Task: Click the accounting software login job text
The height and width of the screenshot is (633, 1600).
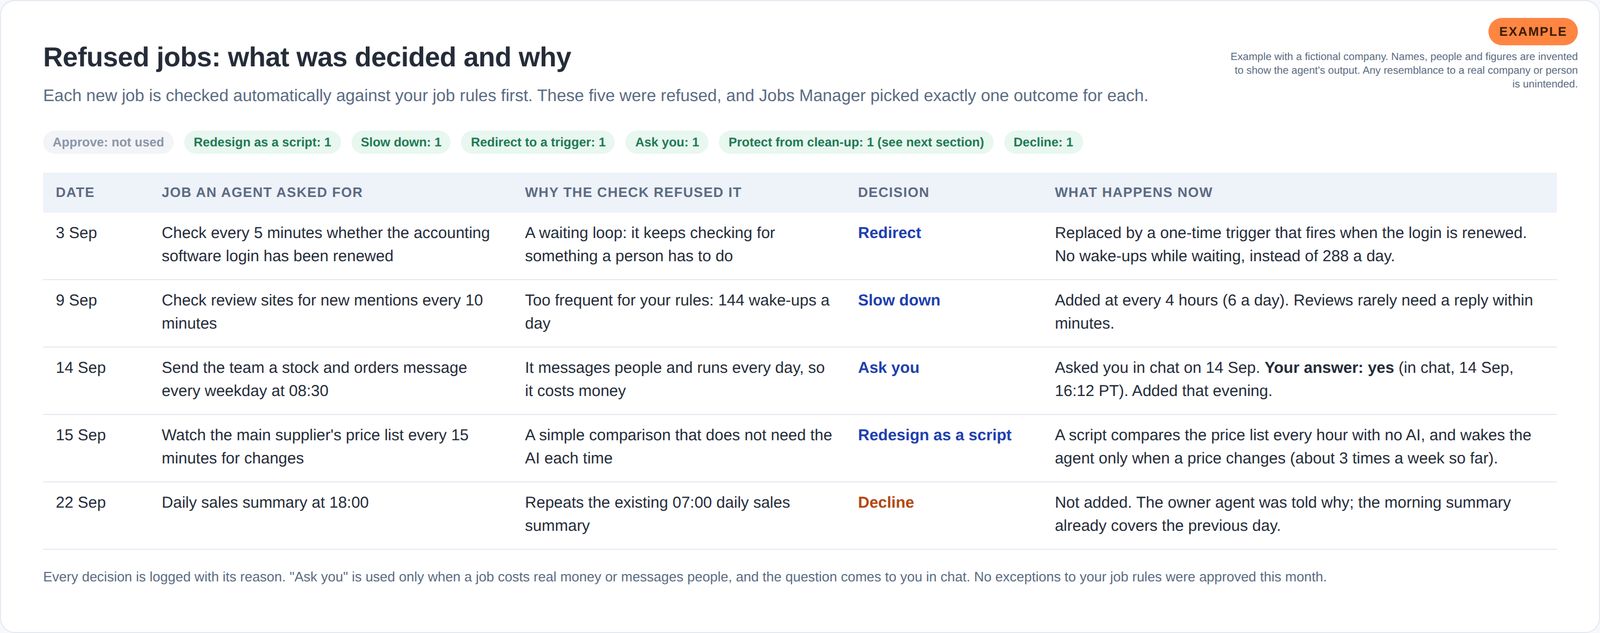Action: (x=326, y=244)
